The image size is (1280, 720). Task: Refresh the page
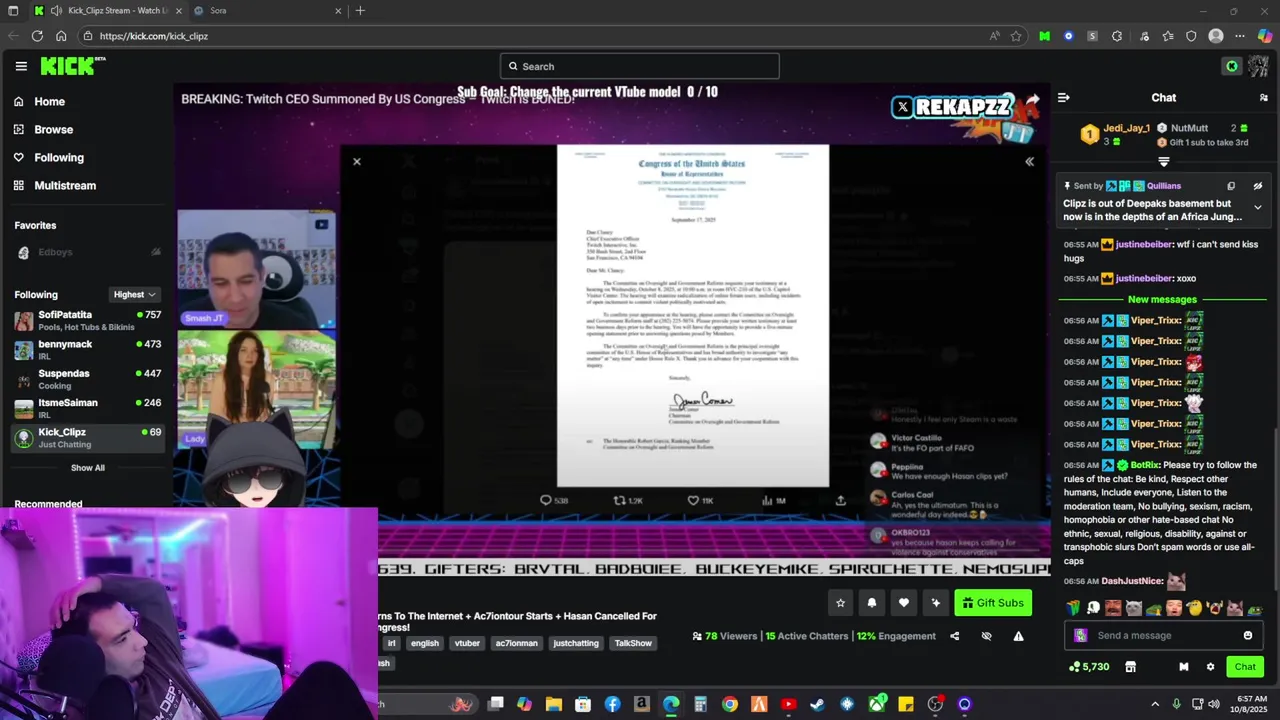coord(37,36)
